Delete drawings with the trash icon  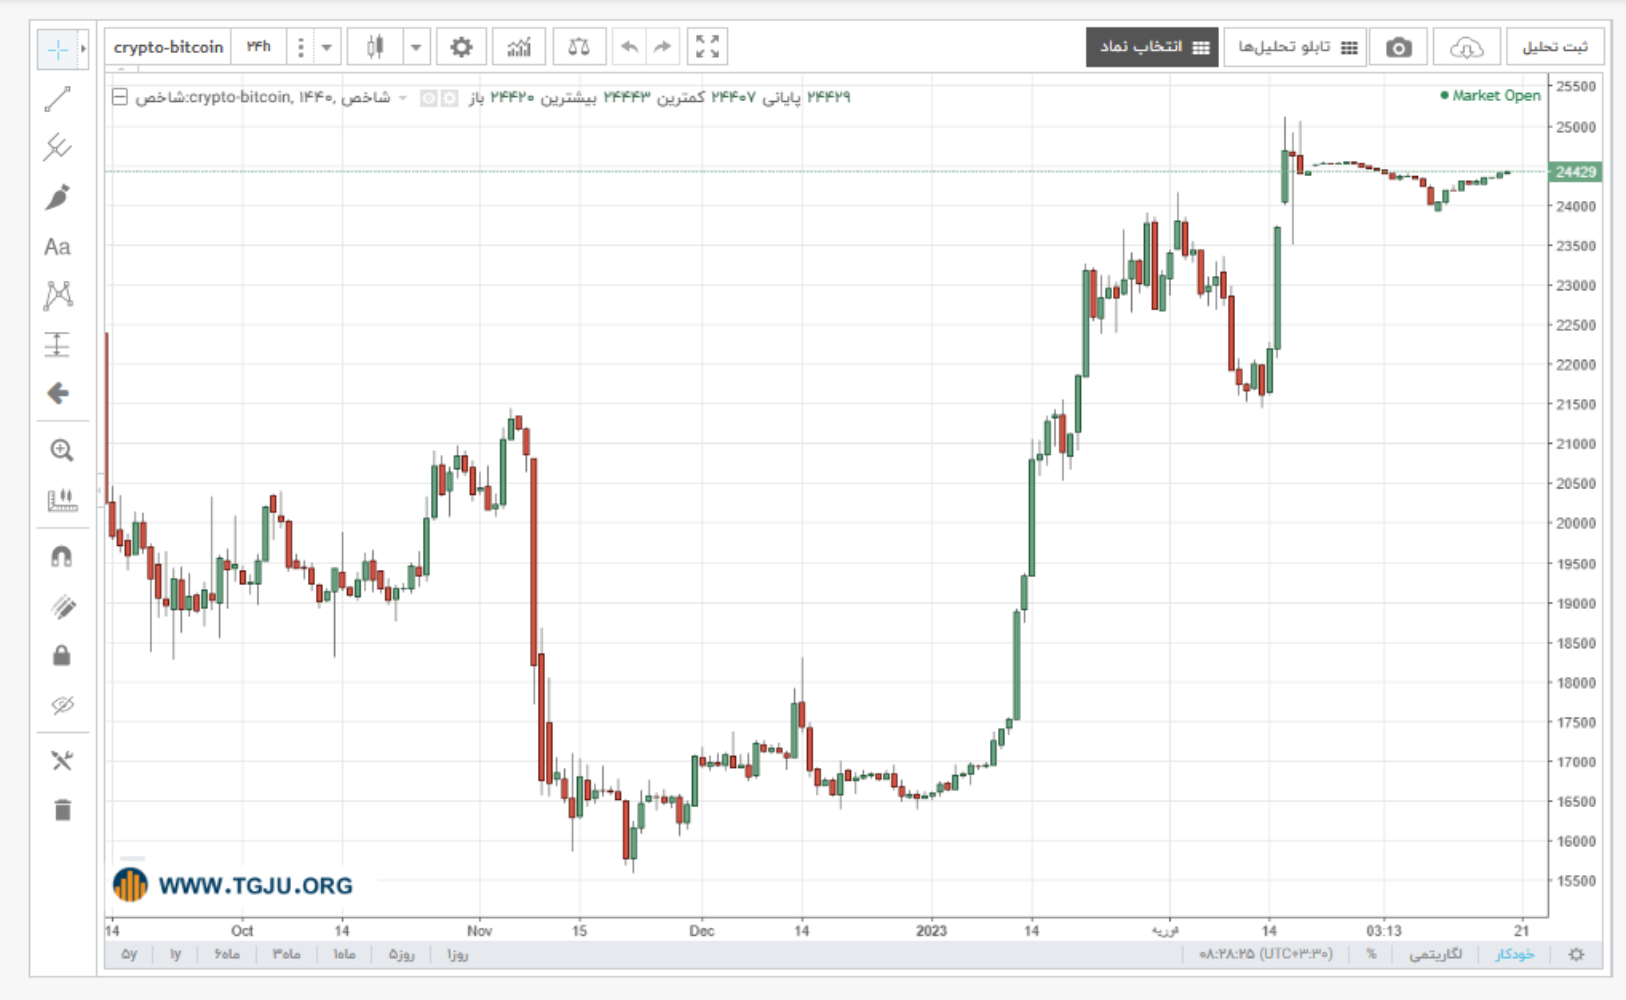pyautogui.click(x=62, y=810)
